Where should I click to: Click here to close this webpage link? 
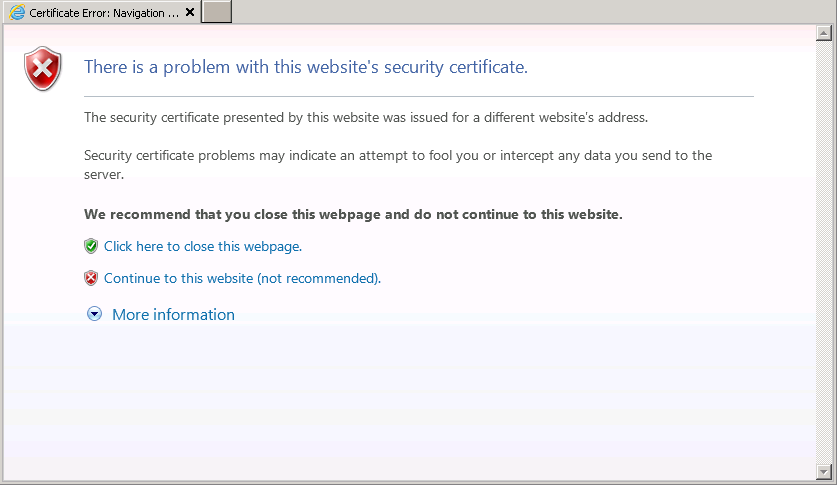click(203, 247)
